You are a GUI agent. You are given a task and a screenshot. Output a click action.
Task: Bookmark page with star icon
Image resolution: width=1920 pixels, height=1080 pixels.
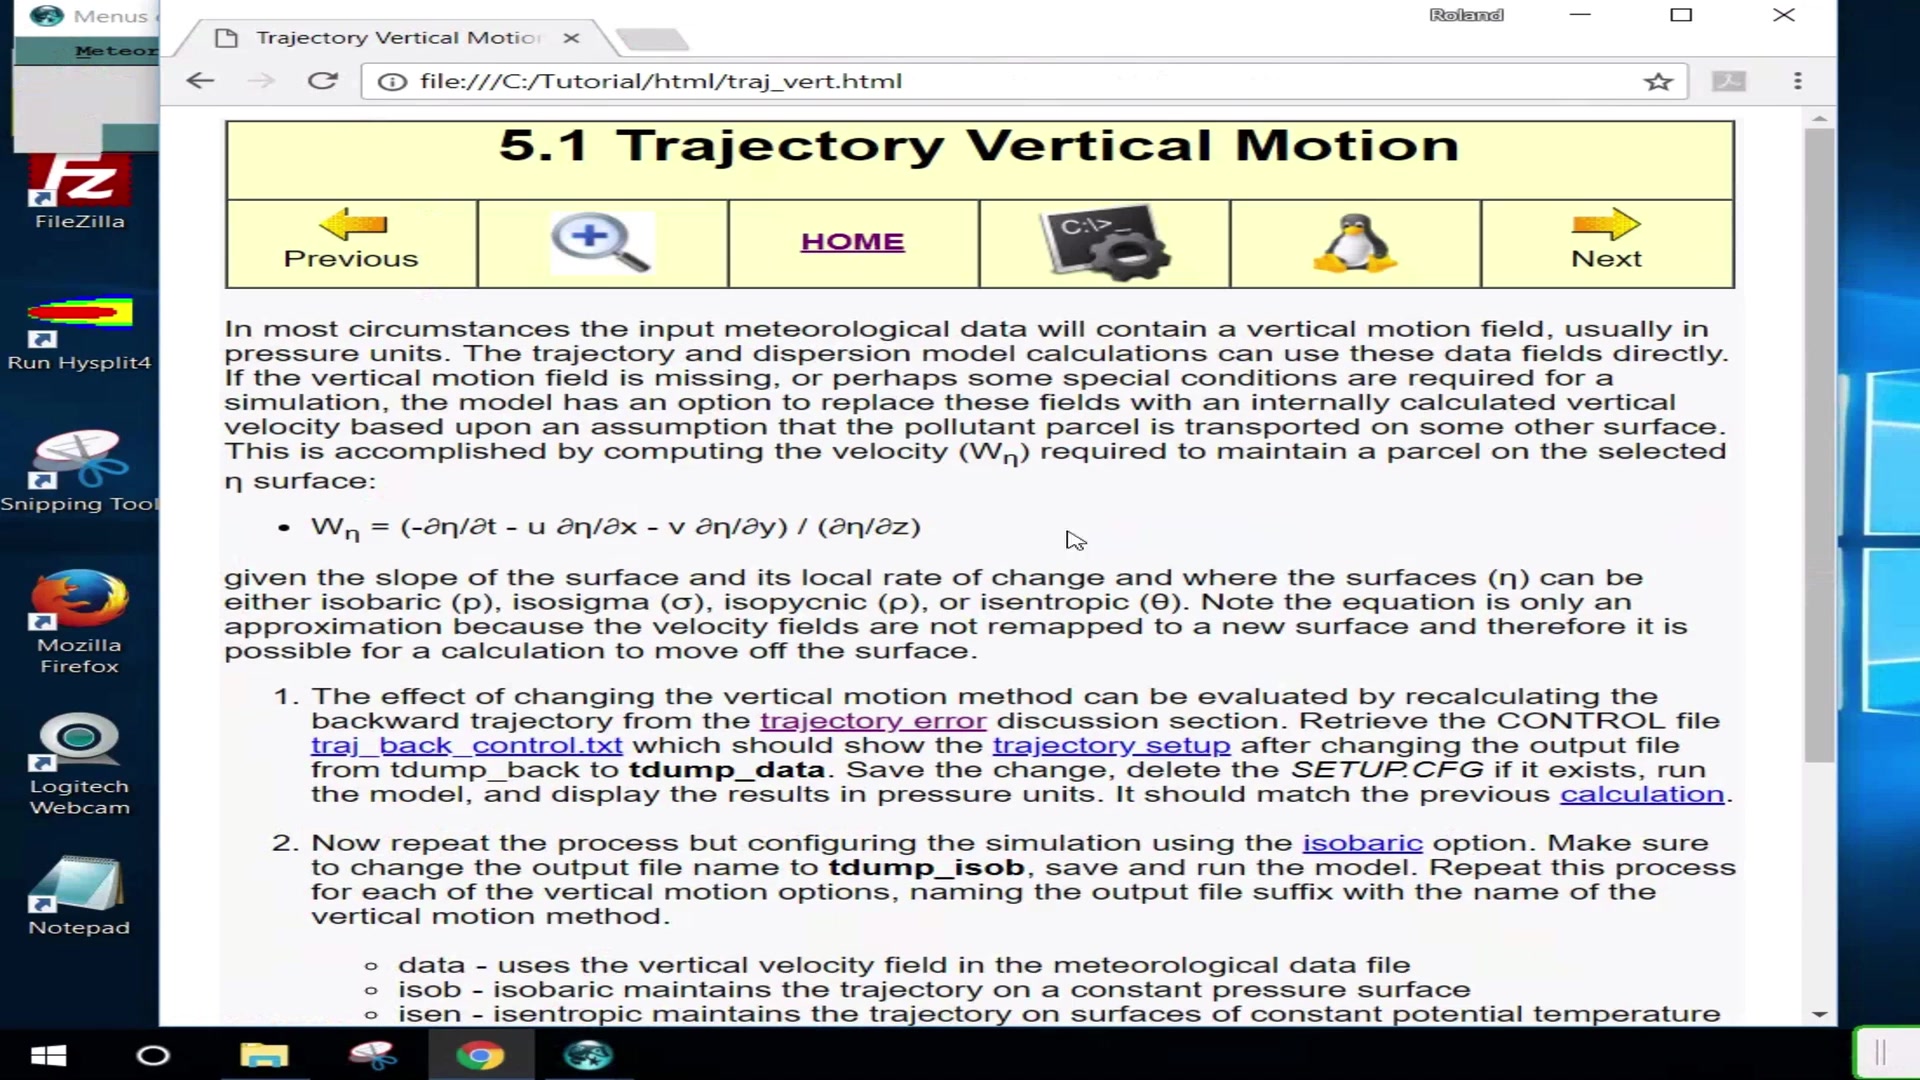tap(1658, 81)
